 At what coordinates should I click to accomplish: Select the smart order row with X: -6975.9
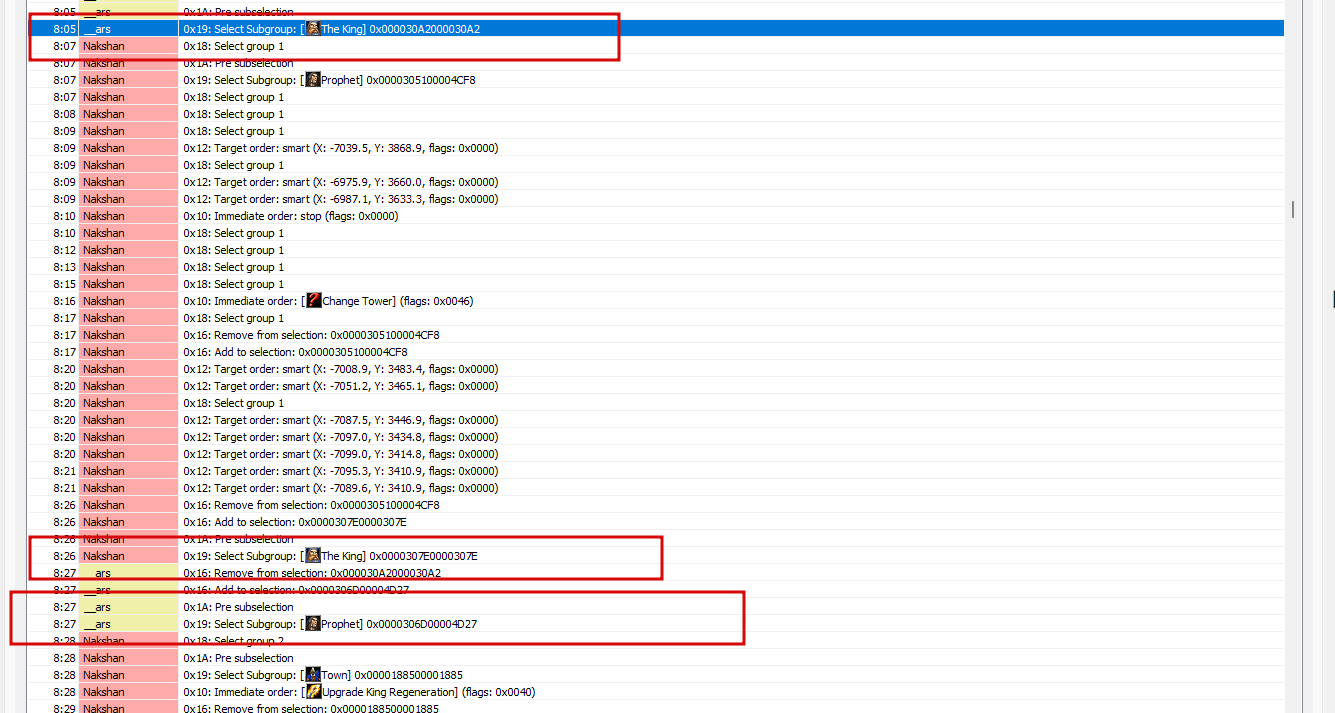point(656,182)
